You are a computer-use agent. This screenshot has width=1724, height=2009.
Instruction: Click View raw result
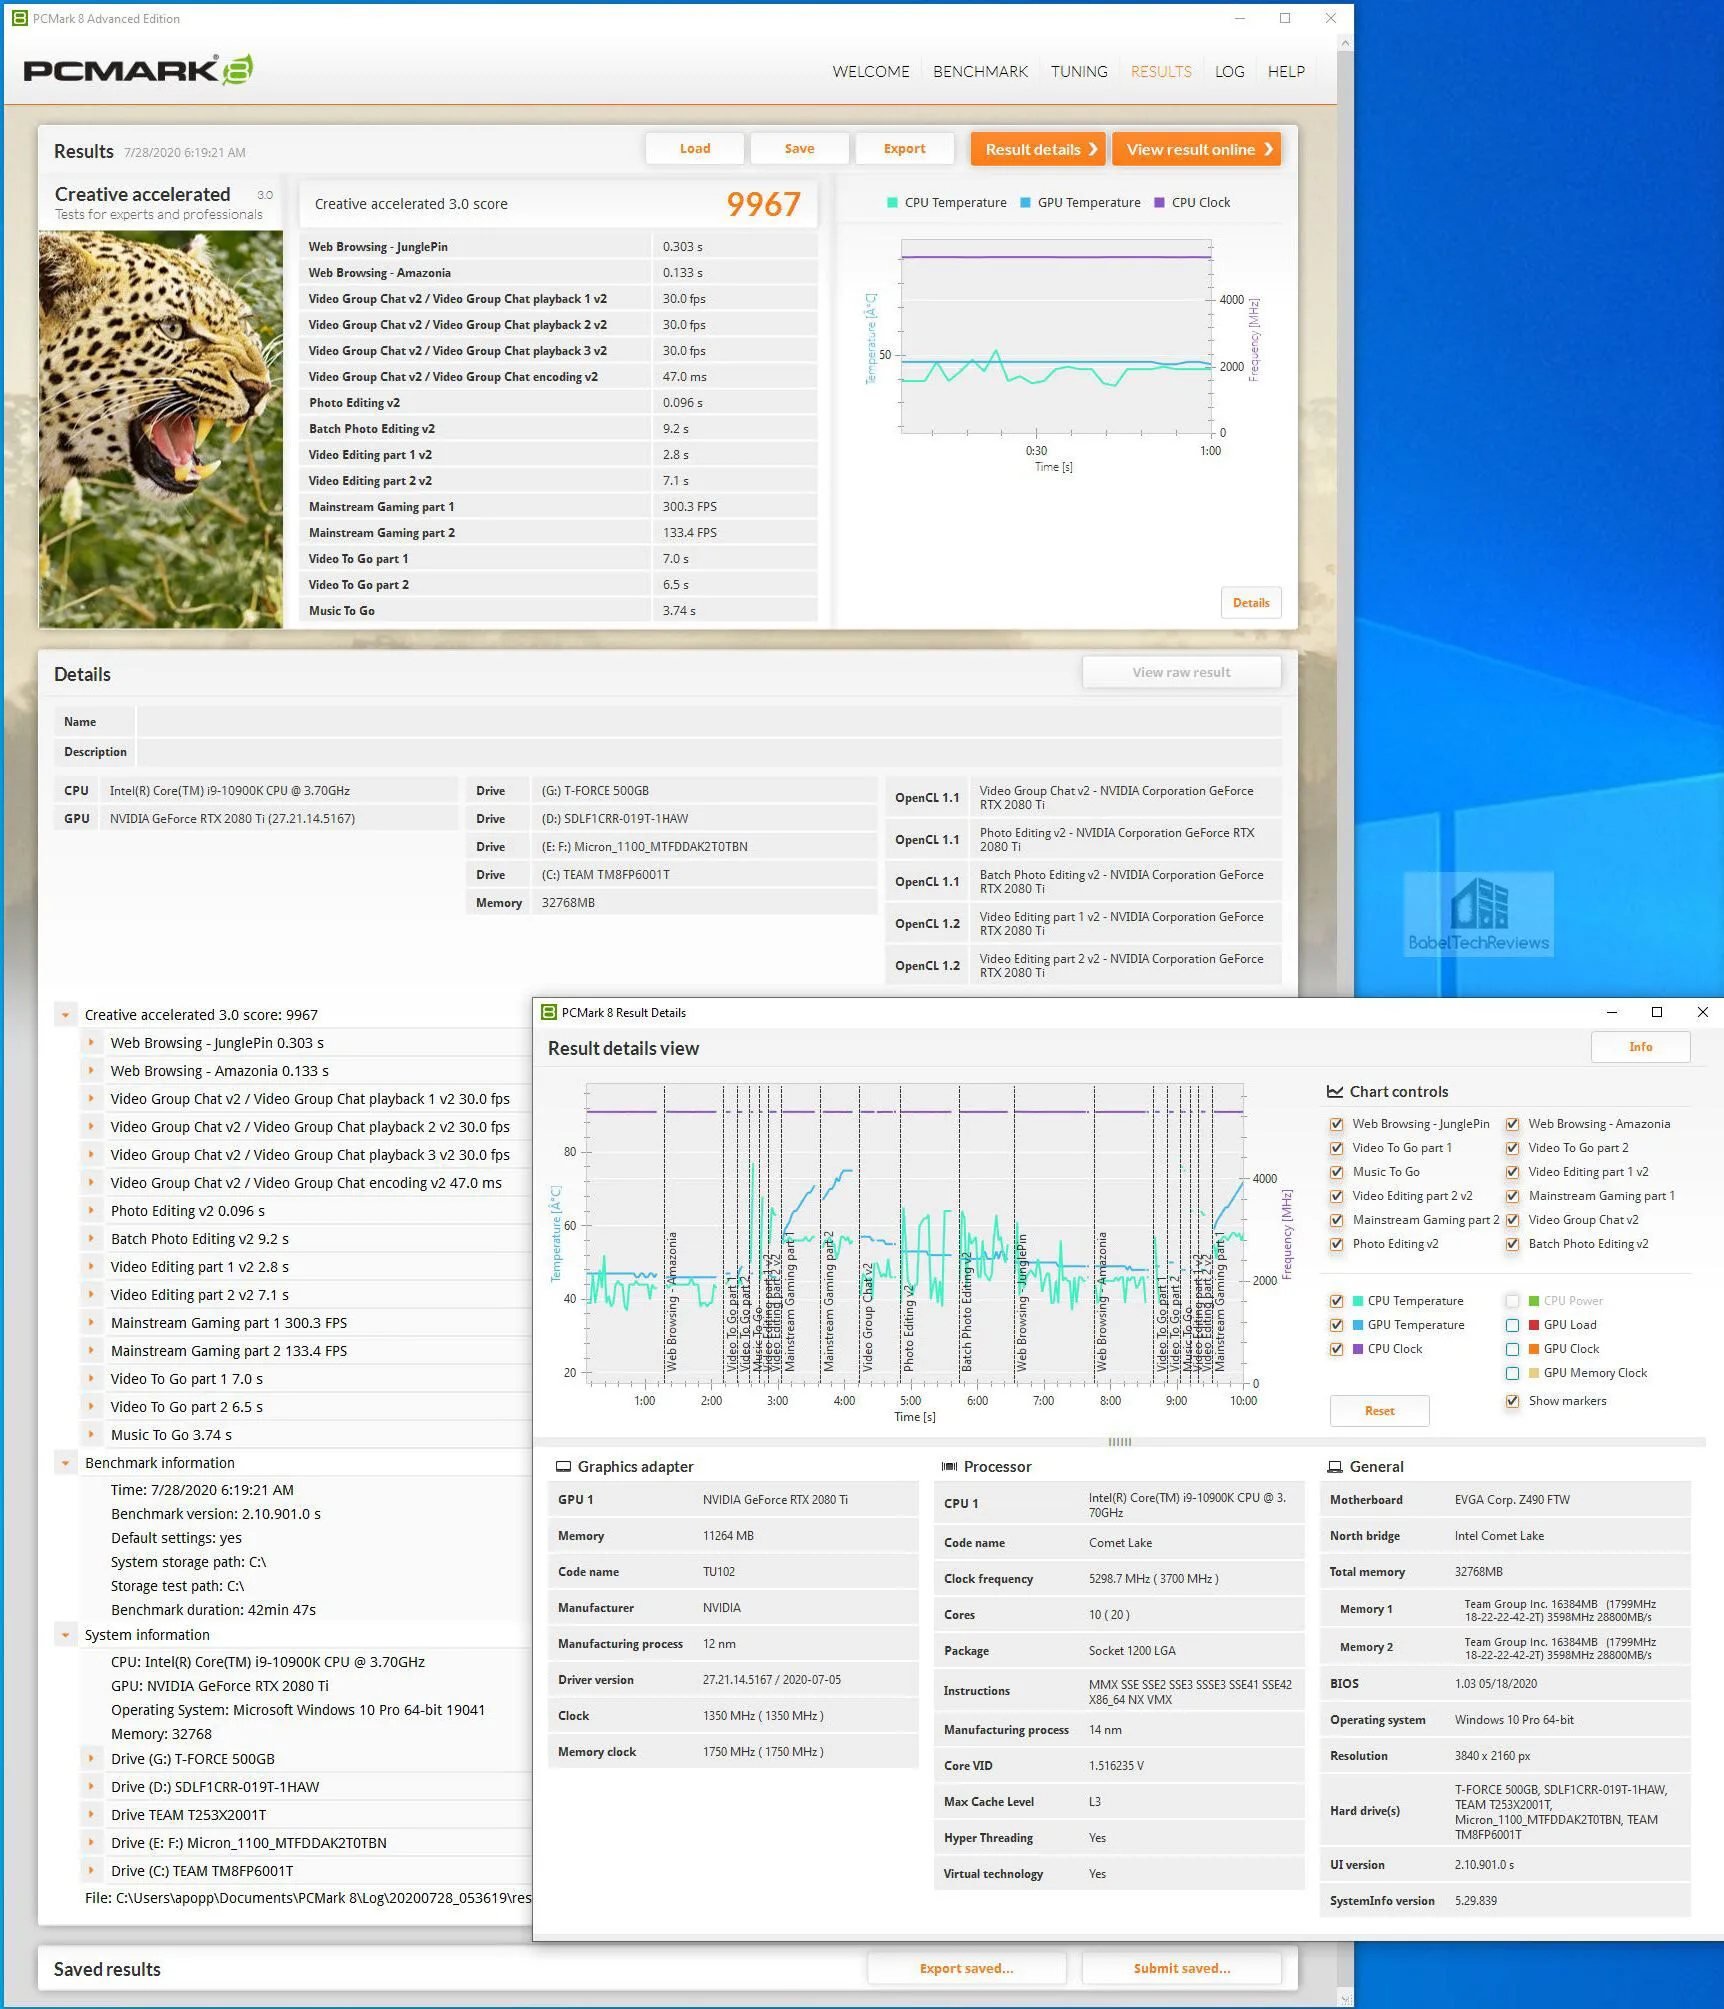tap(1181, 673)
